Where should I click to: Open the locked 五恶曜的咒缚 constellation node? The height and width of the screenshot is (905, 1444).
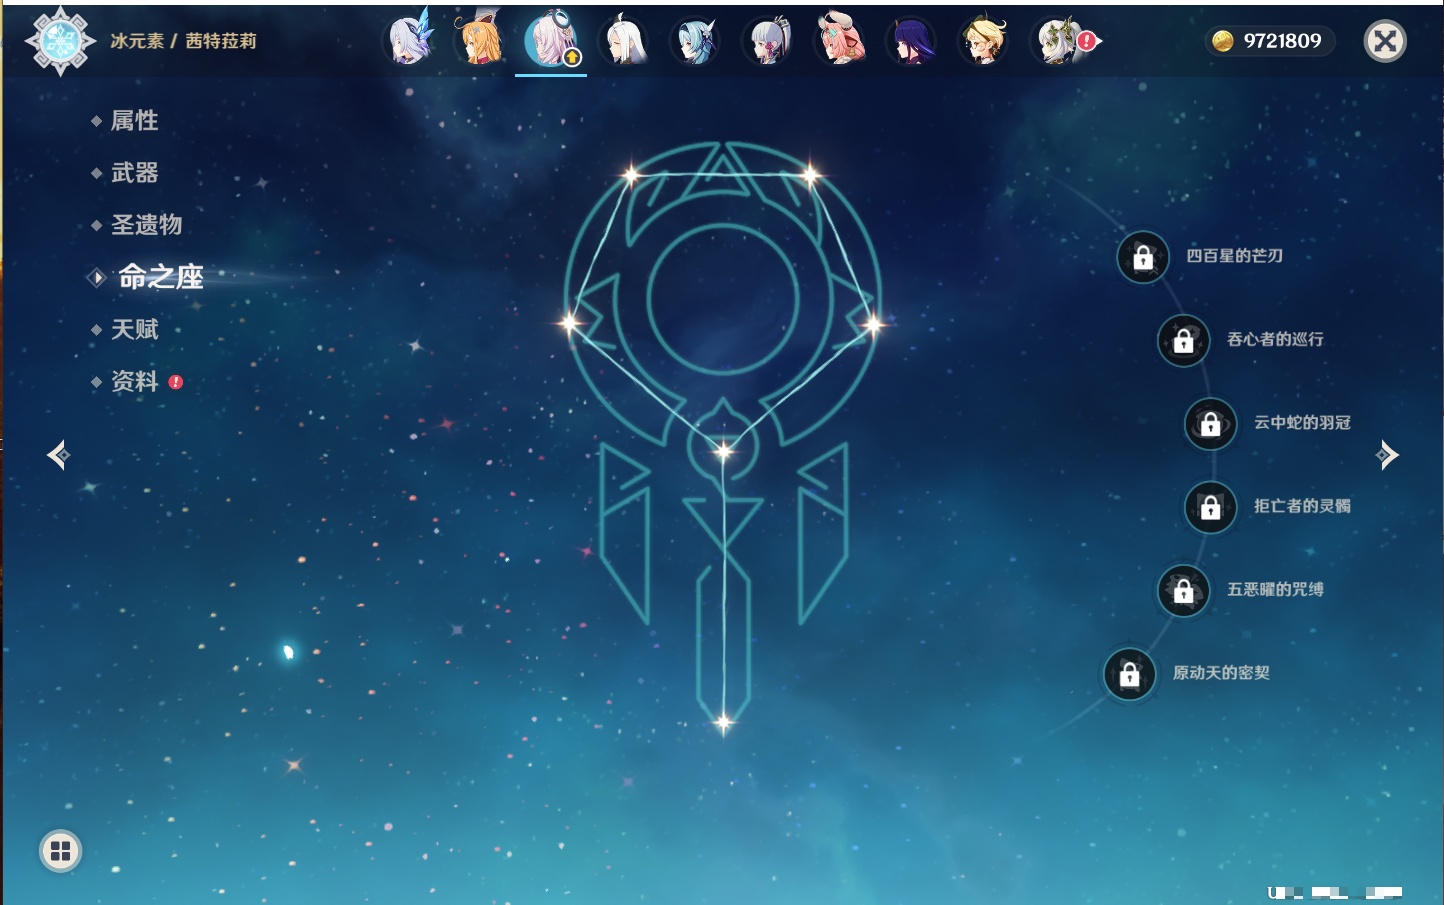(x=1184, y=590)
